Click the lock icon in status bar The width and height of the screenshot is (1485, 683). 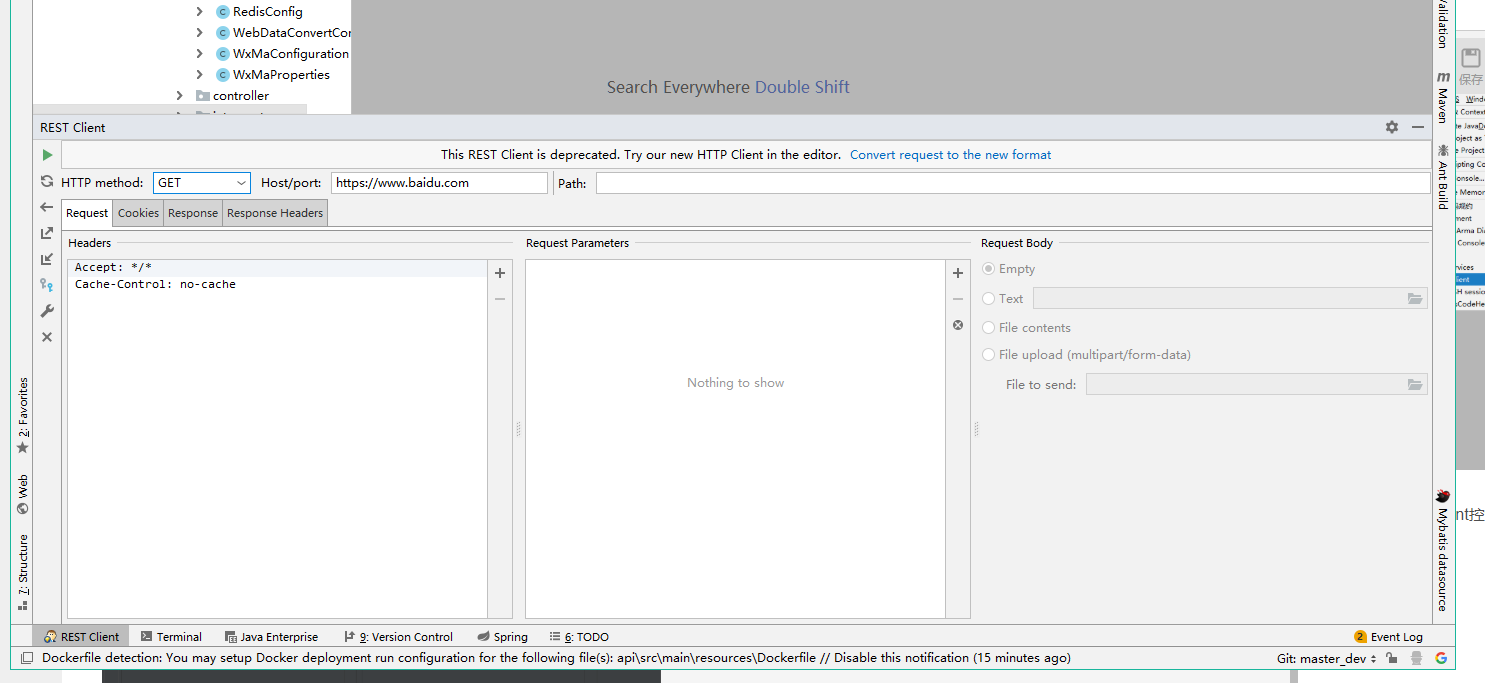coord(1391,658)
